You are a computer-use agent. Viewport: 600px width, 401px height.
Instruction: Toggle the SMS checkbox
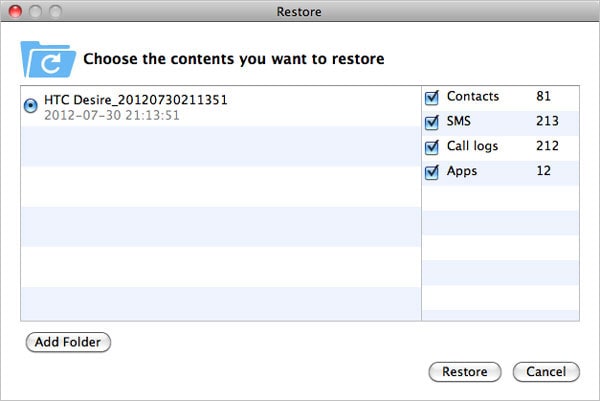432,122
